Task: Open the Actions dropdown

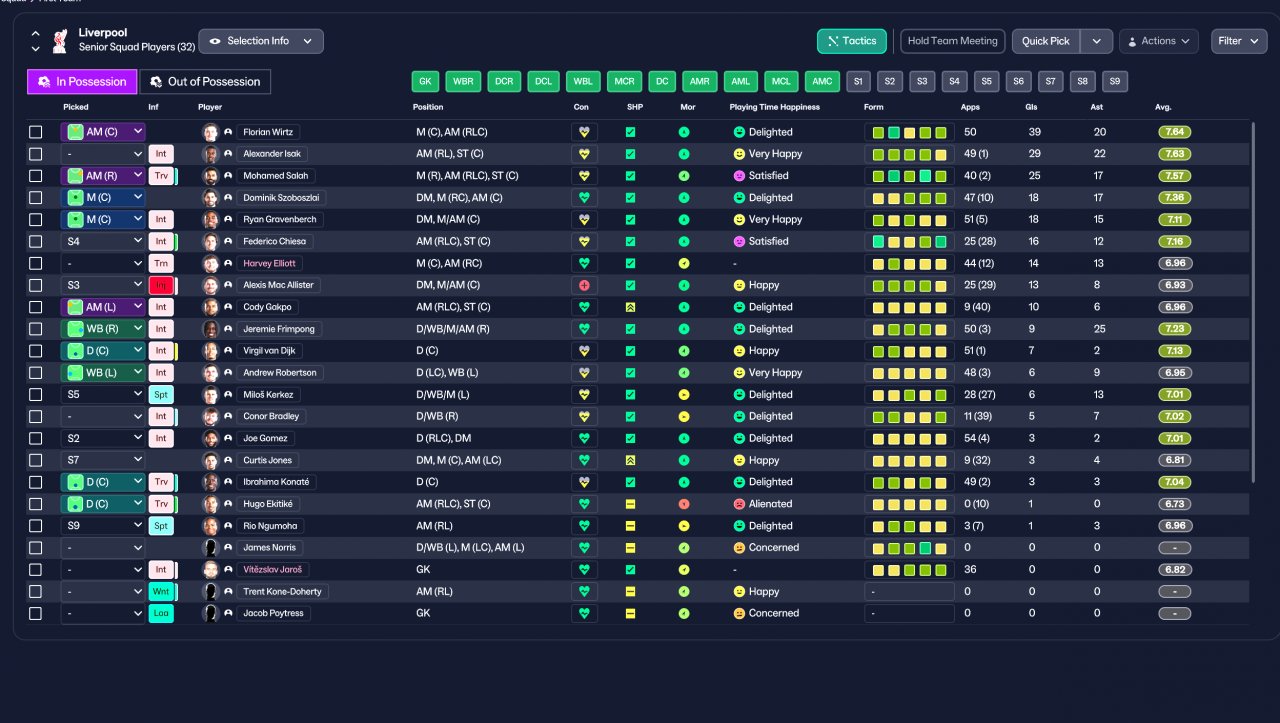Action: point(1159,41)
